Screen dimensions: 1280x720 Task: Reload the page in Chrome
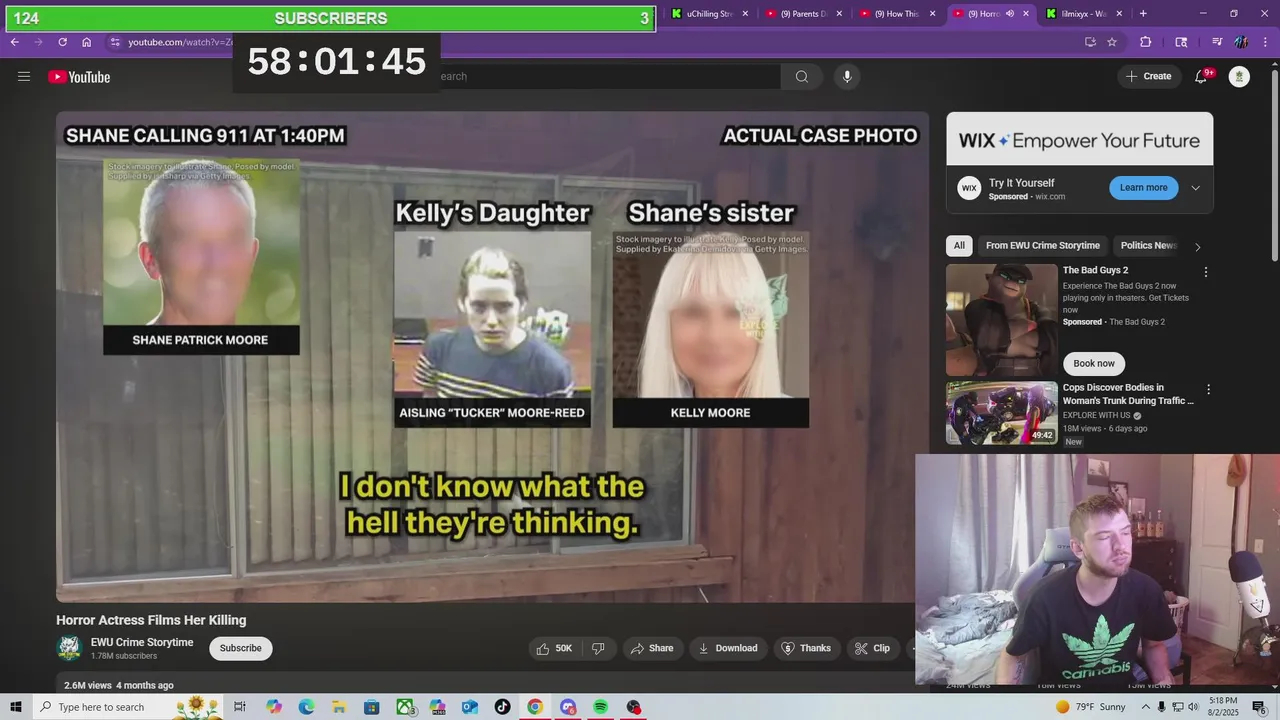(62, 42)
